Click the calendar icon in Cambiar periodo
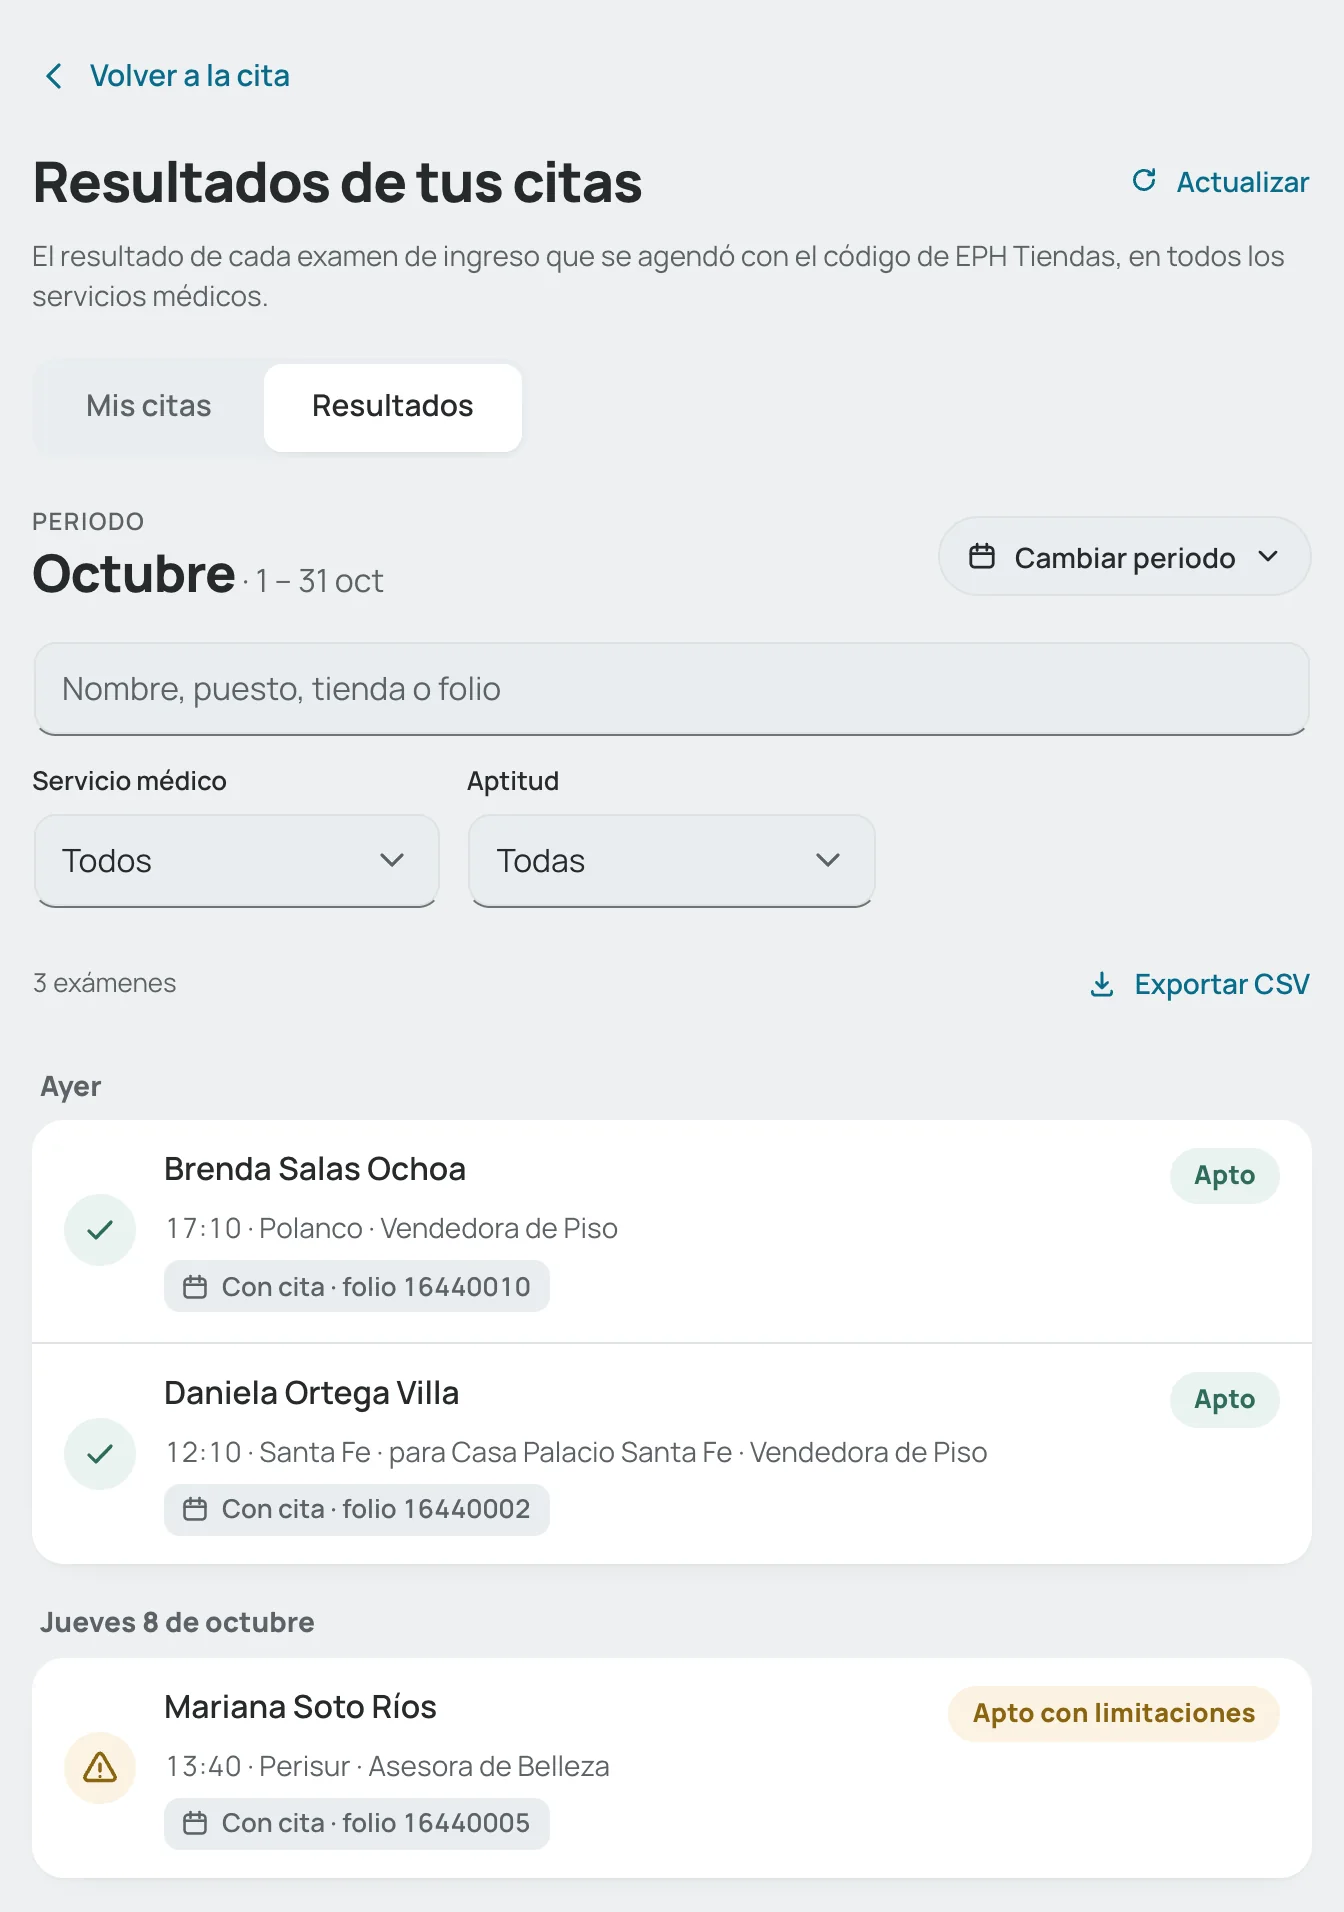This screenshot has height=1912, width=1344. coord(982,557)
